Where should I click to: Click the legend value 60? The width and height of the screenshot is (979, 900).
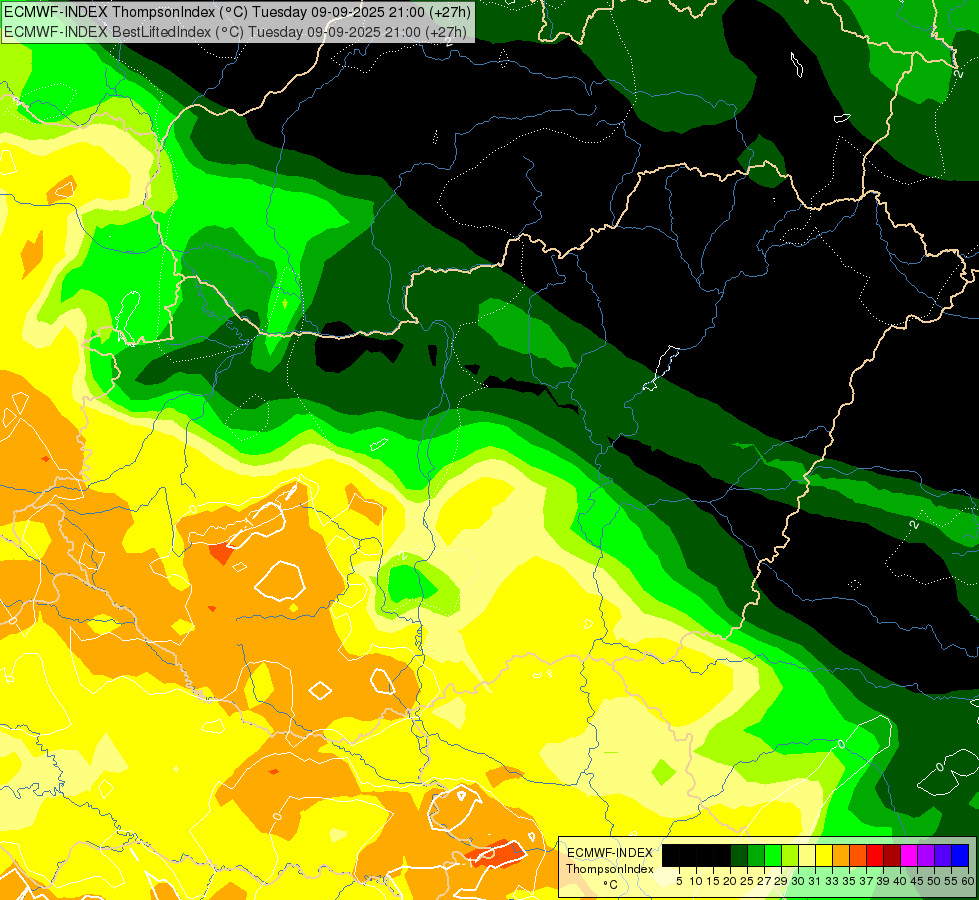968,881
